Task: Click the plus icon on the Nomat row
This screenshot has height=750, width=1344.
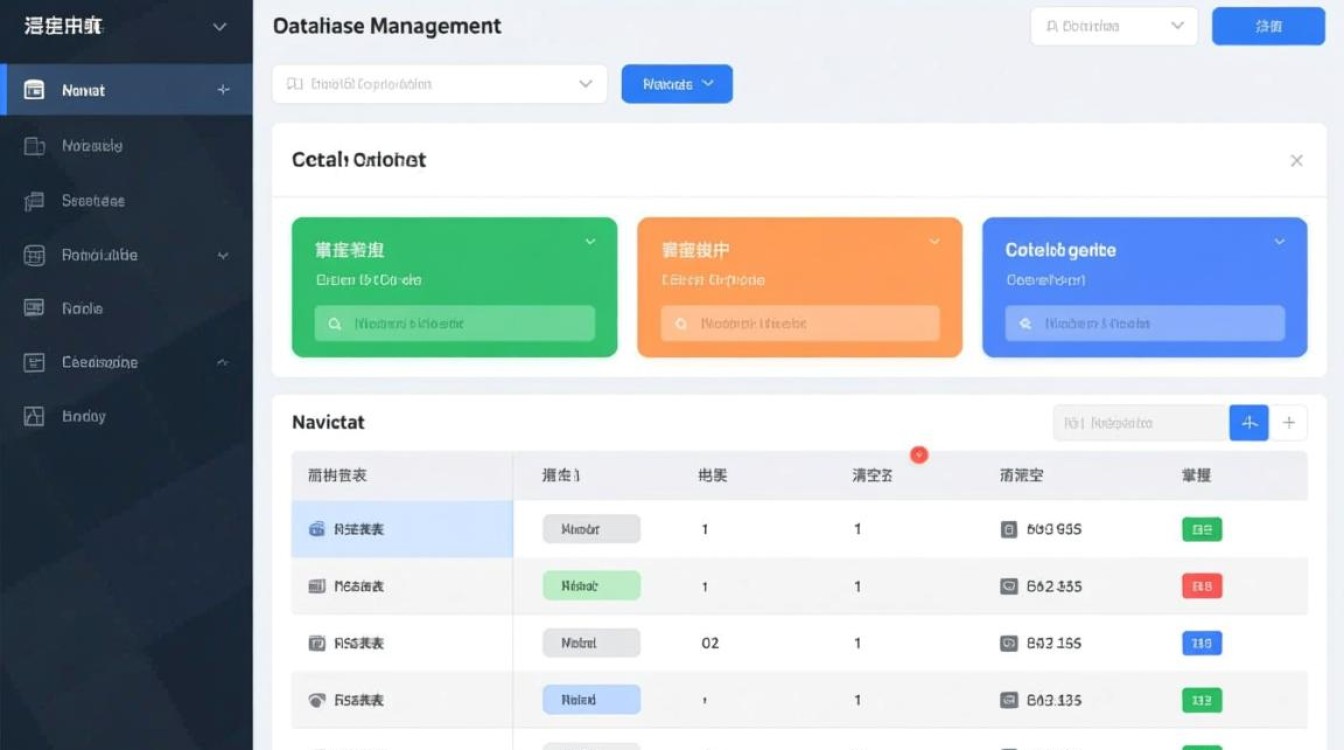Action: click(223, 90)
